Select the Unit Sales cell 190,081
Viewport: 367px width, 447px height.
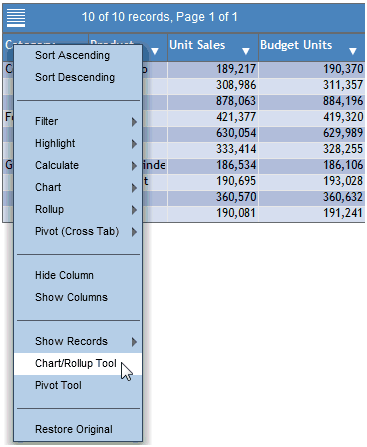(x=213, y=213)
